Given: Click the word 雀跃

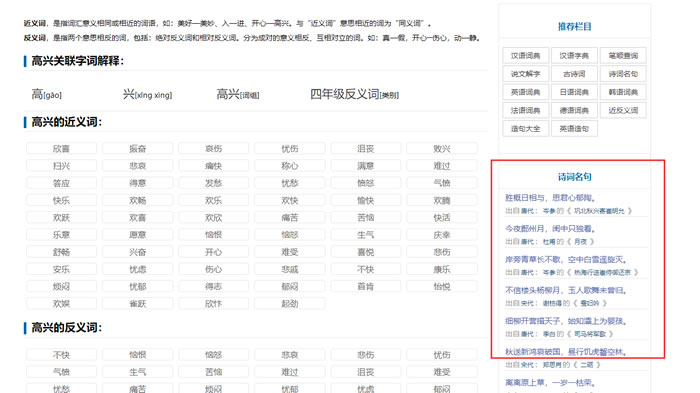Looking at the screenshot, I should pyautogui.click(x=138, y=304).
